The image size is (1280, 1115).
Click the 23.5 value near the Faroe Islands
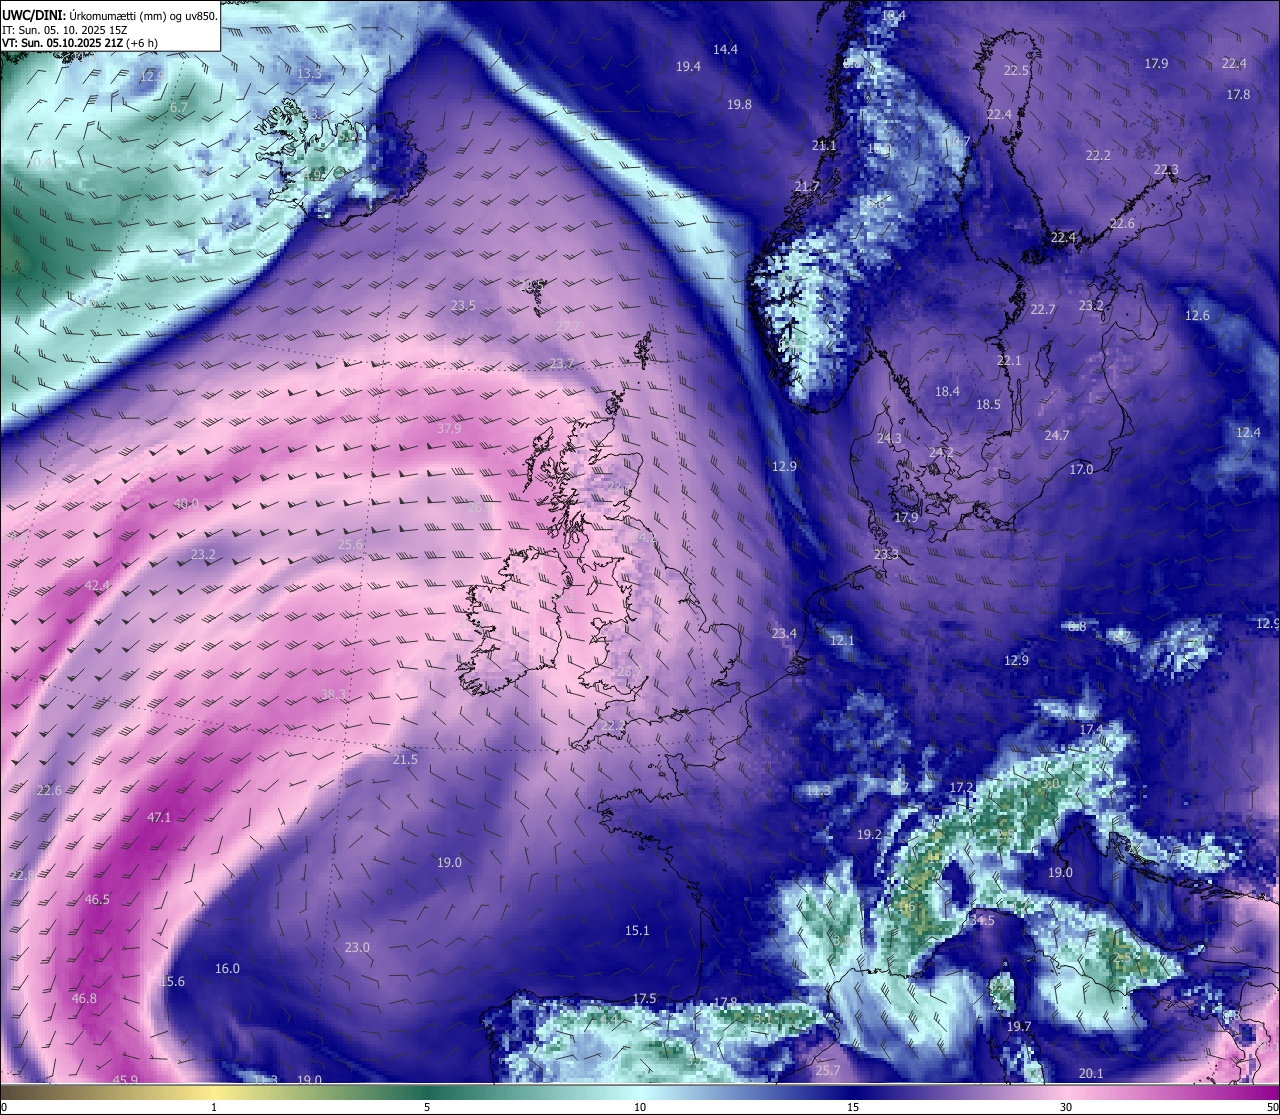(463, 305)
